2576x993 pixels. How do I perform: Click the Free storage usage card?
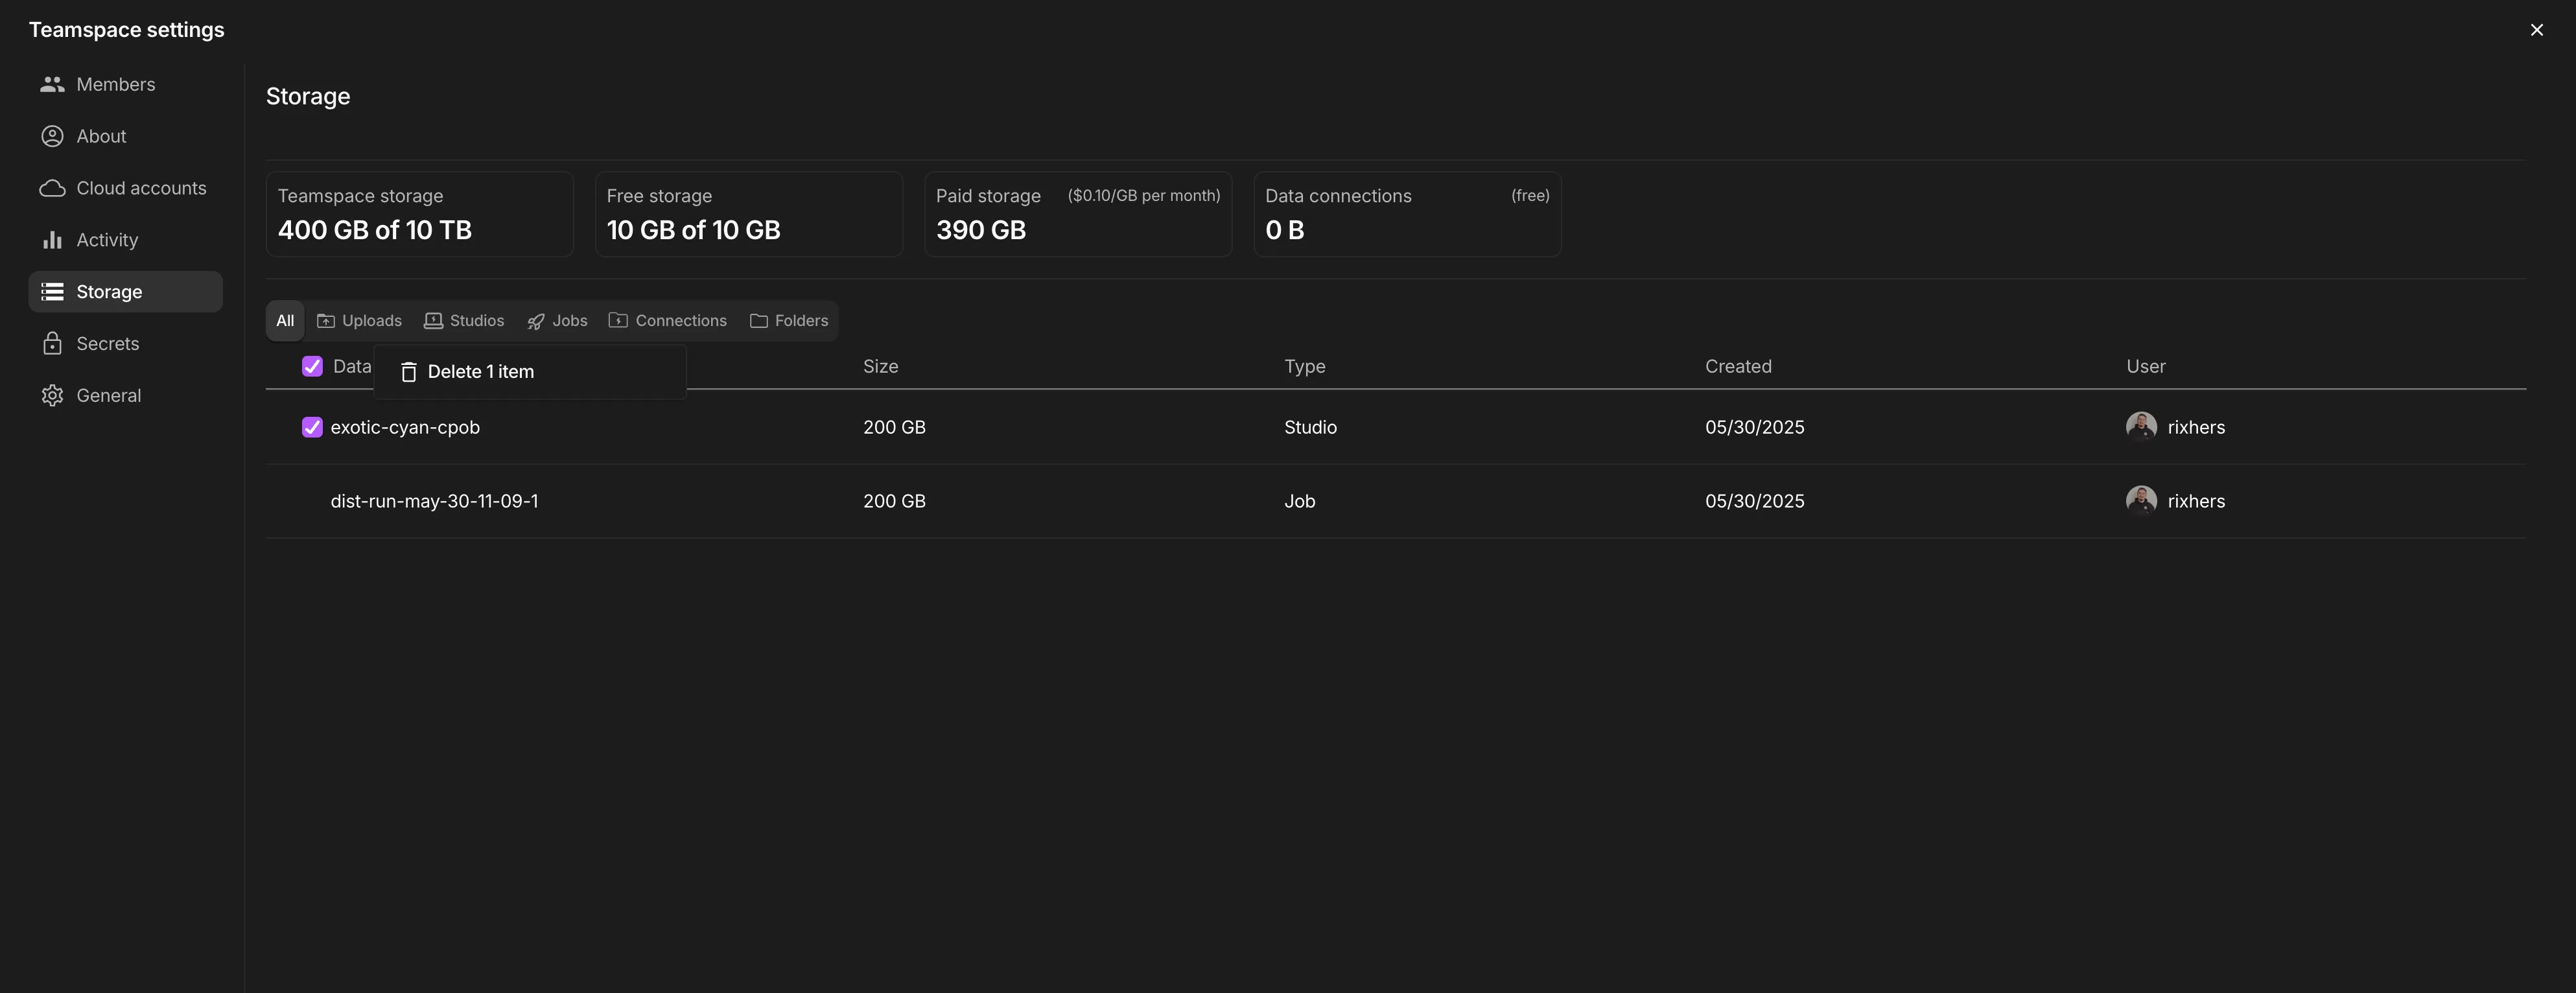749,214
